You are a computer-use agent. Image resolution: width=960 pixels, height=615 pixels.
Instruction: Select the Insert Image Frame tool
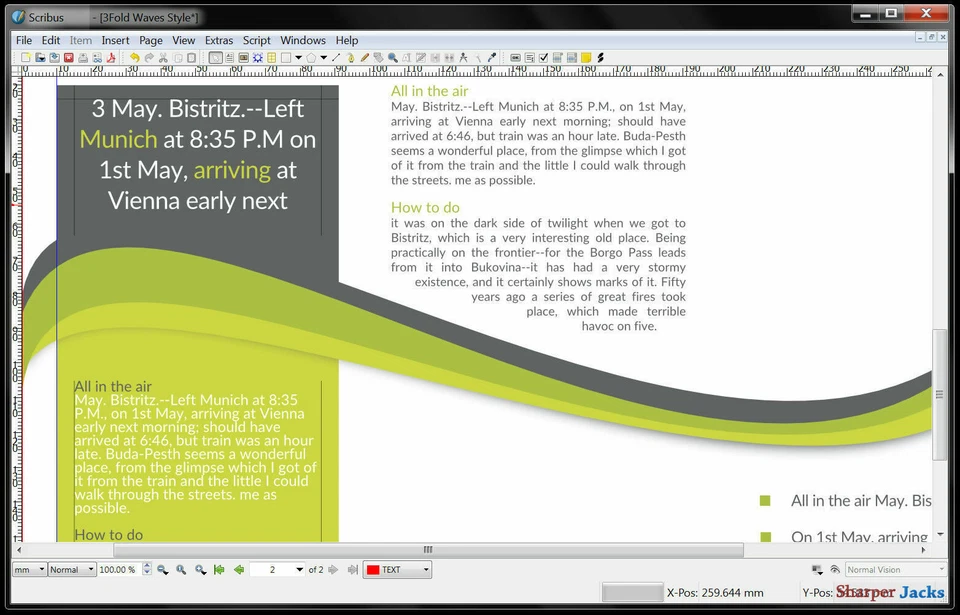pyautogui.click(x=244, y=57)
